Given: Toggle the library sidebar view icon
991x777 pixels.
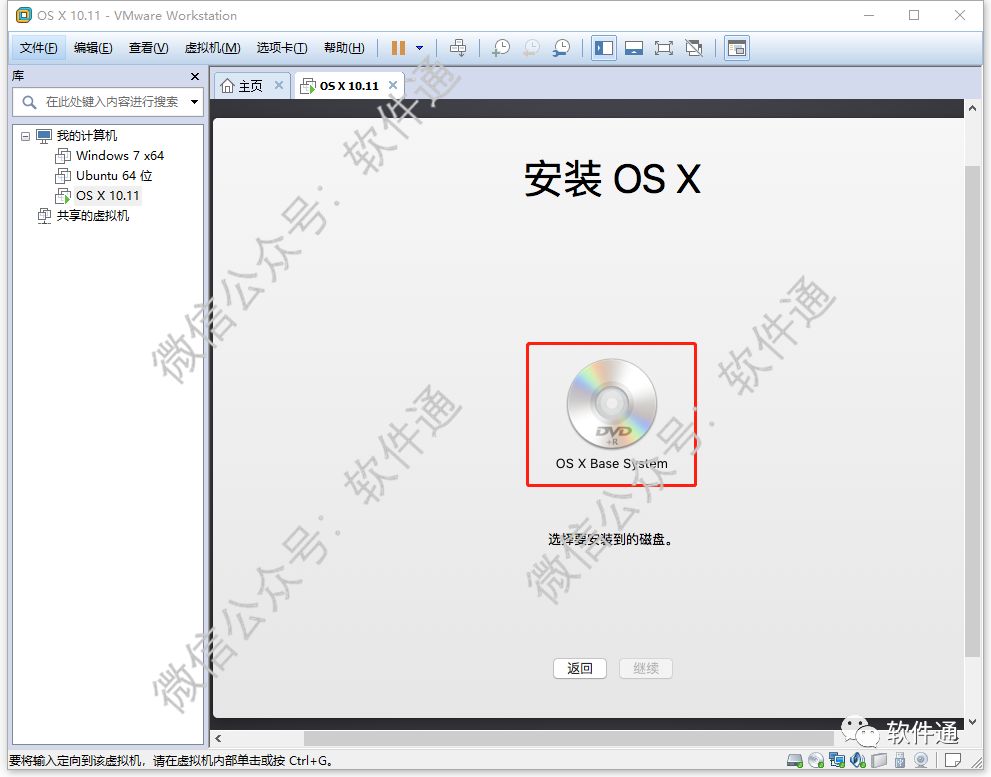Looking at the screenshot, I should [x=604, y=48].
